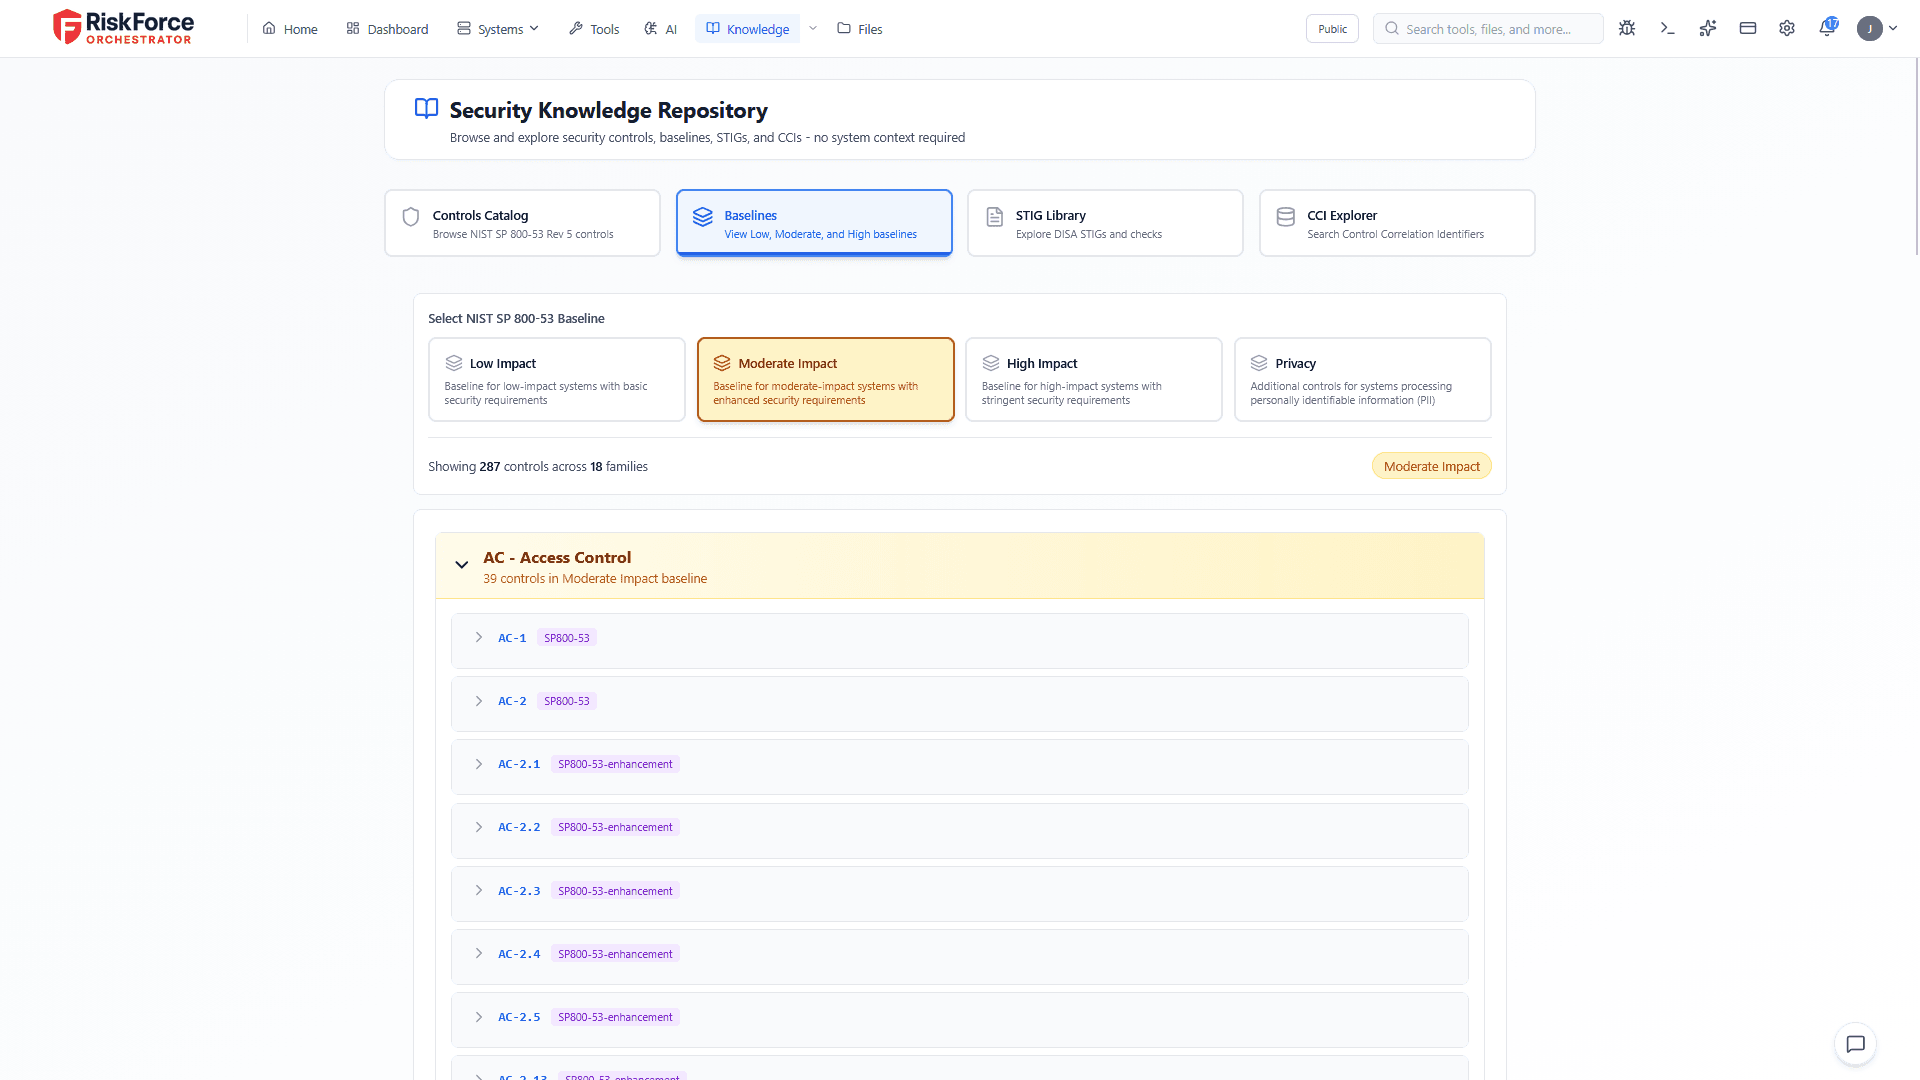Click the search tools and files field
Image resolution: width=1920 pixels, height=1080 pixels.
click(1488, 28)
